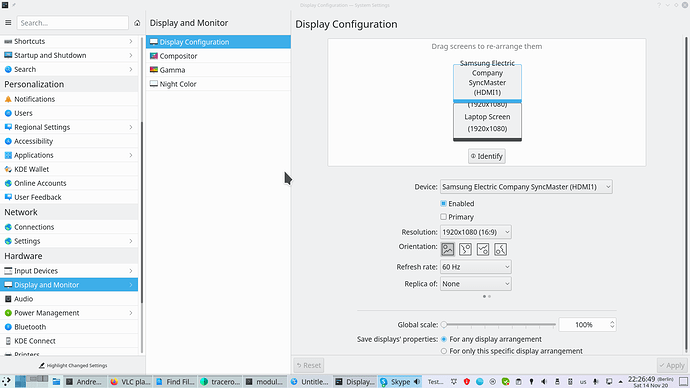Viewport: 690px width, 388px height.
Task: Open Shortcuts settings category
Action: click(x=69, y=41)
